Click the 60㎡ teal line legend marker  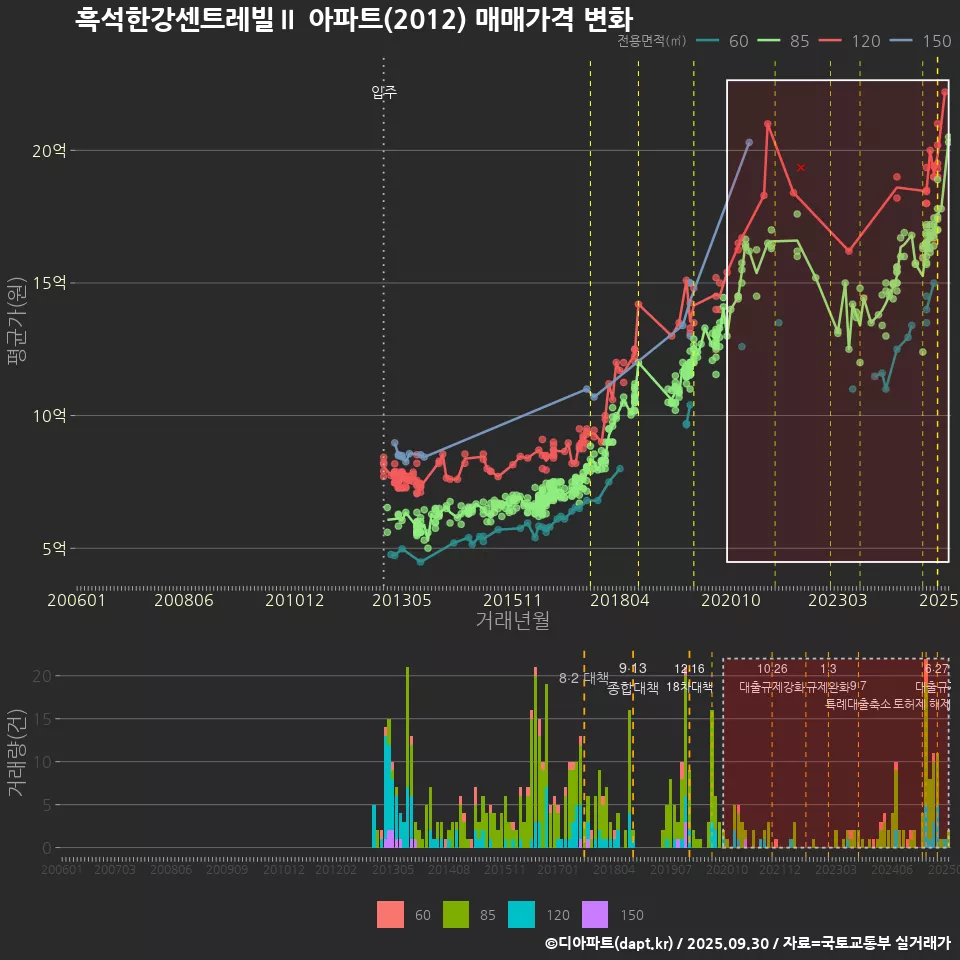[x=707, y=41]
